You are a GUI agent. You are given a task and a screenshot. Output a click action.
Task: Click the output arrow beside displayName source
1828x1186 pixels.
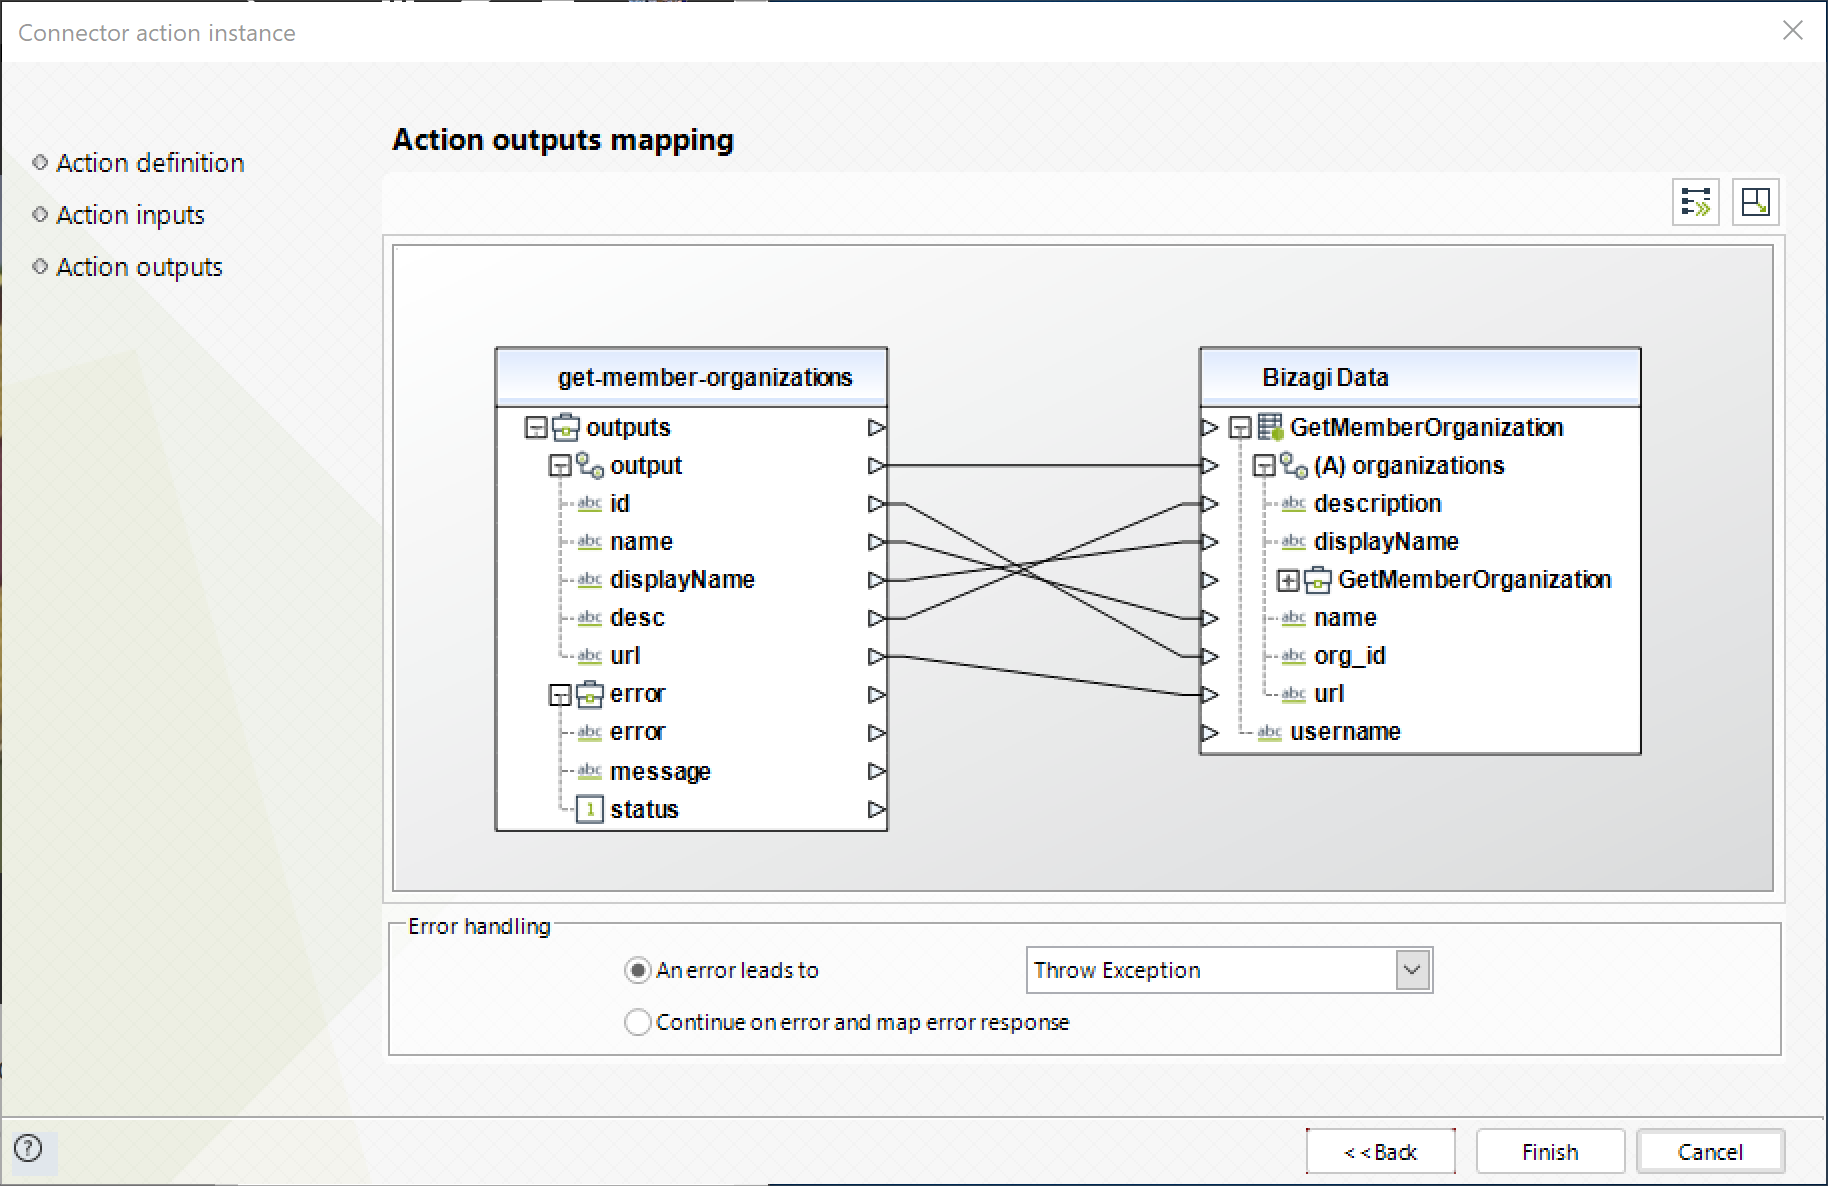(x=877, y=579)
